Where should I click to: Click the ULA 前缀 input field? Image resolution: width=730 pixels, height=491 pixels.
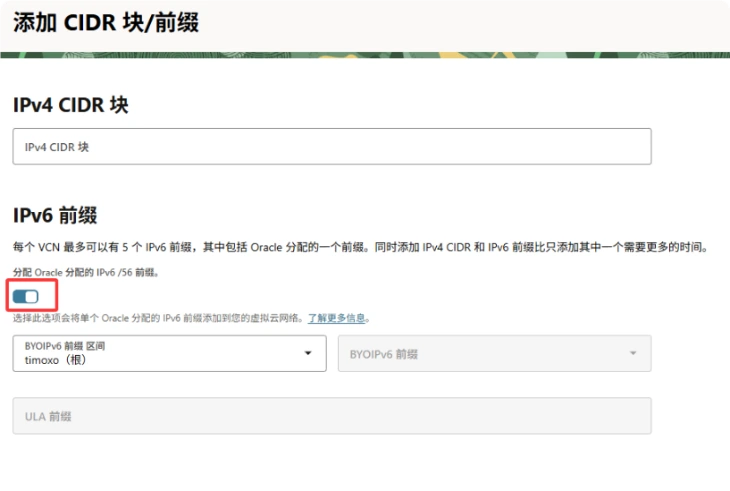coord(331,416)
